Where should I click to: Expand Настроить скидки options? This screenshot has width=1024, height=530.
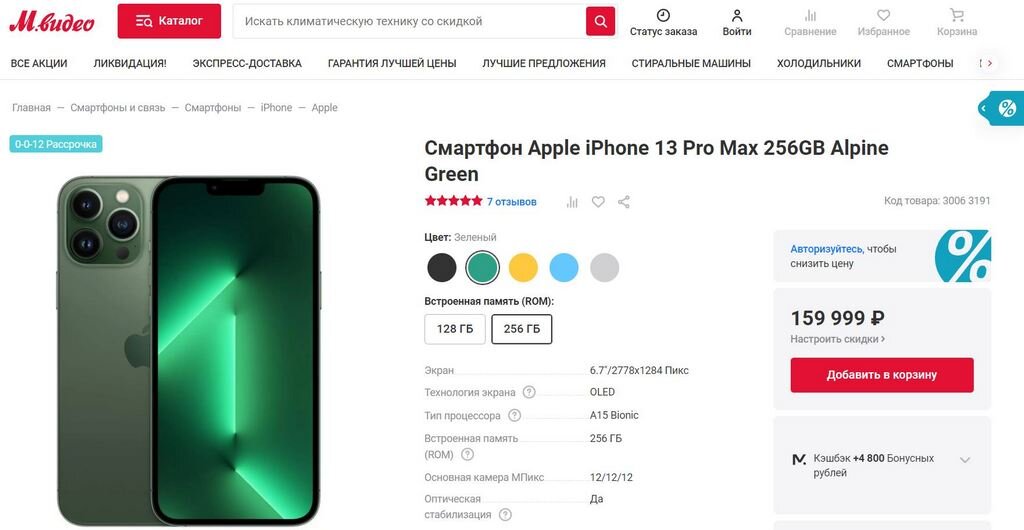[x=837, y=339]
